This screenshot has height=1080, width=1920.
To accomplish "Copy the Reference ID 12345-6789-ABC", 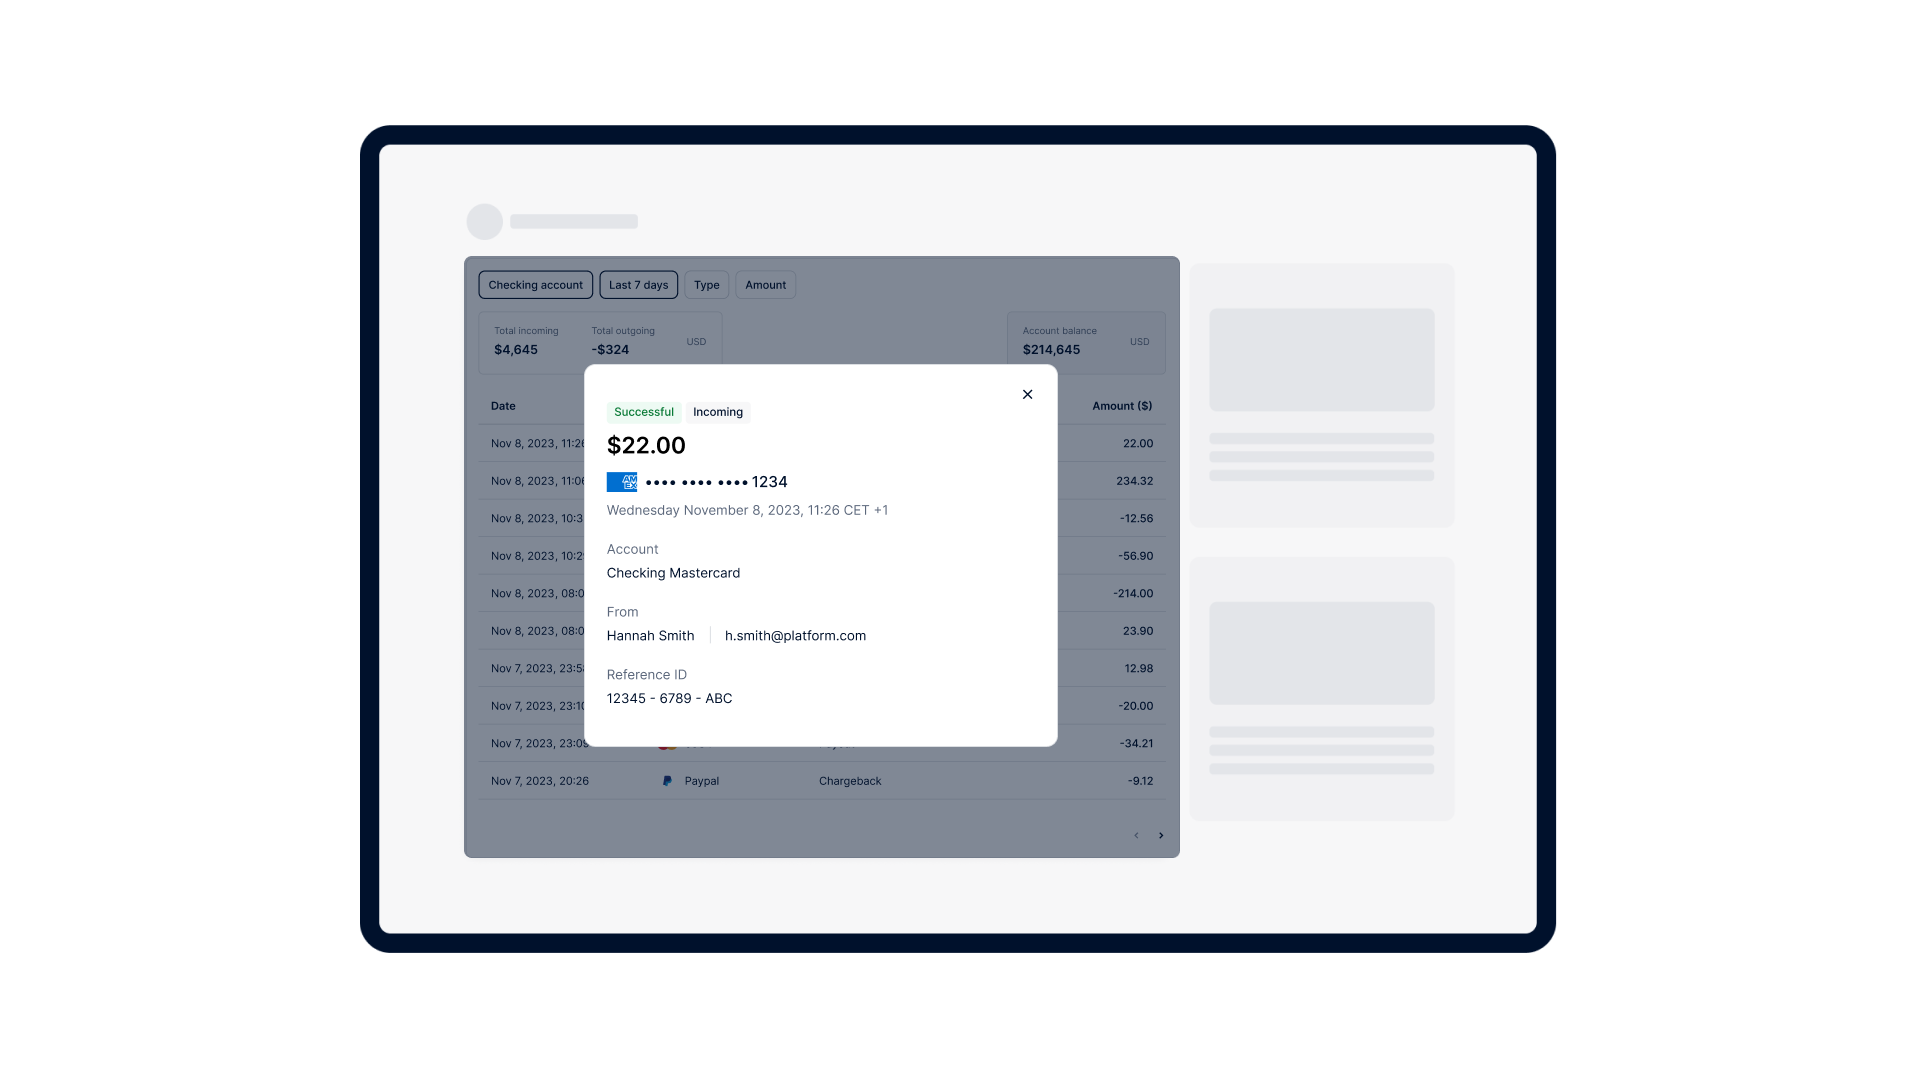I will 669,698.
